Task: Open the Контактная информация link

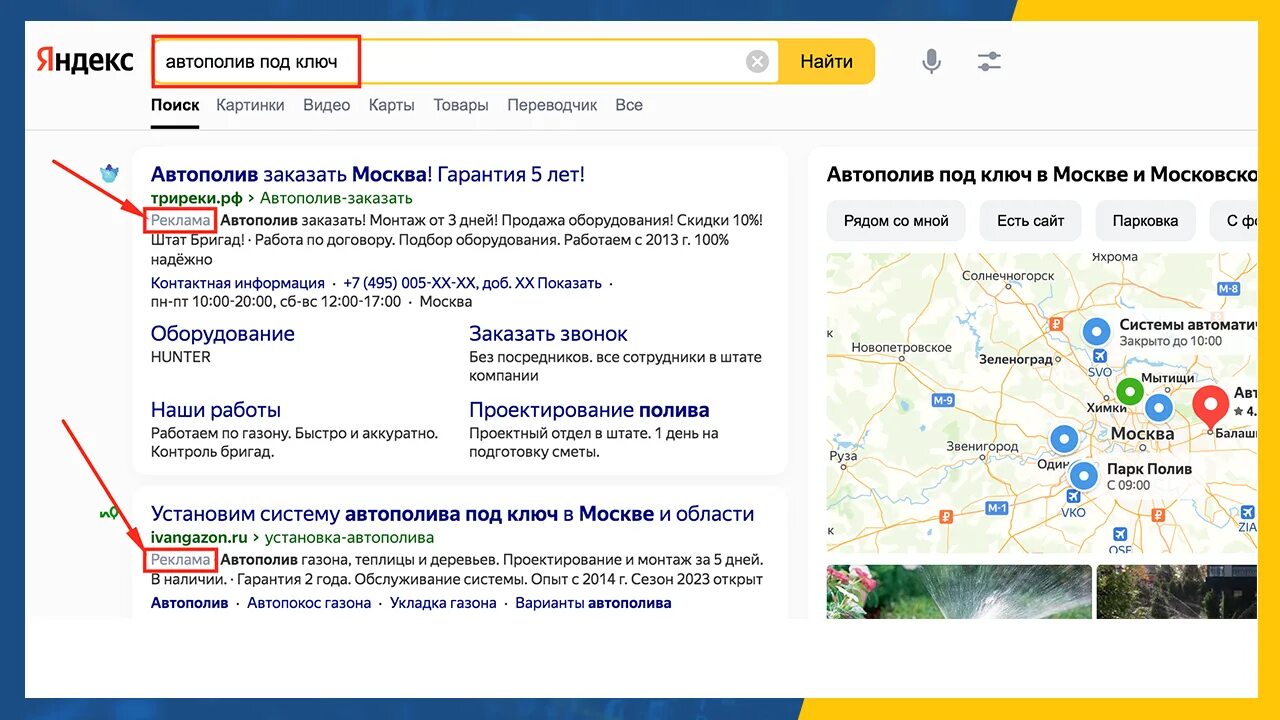Action: coord(238,283)
